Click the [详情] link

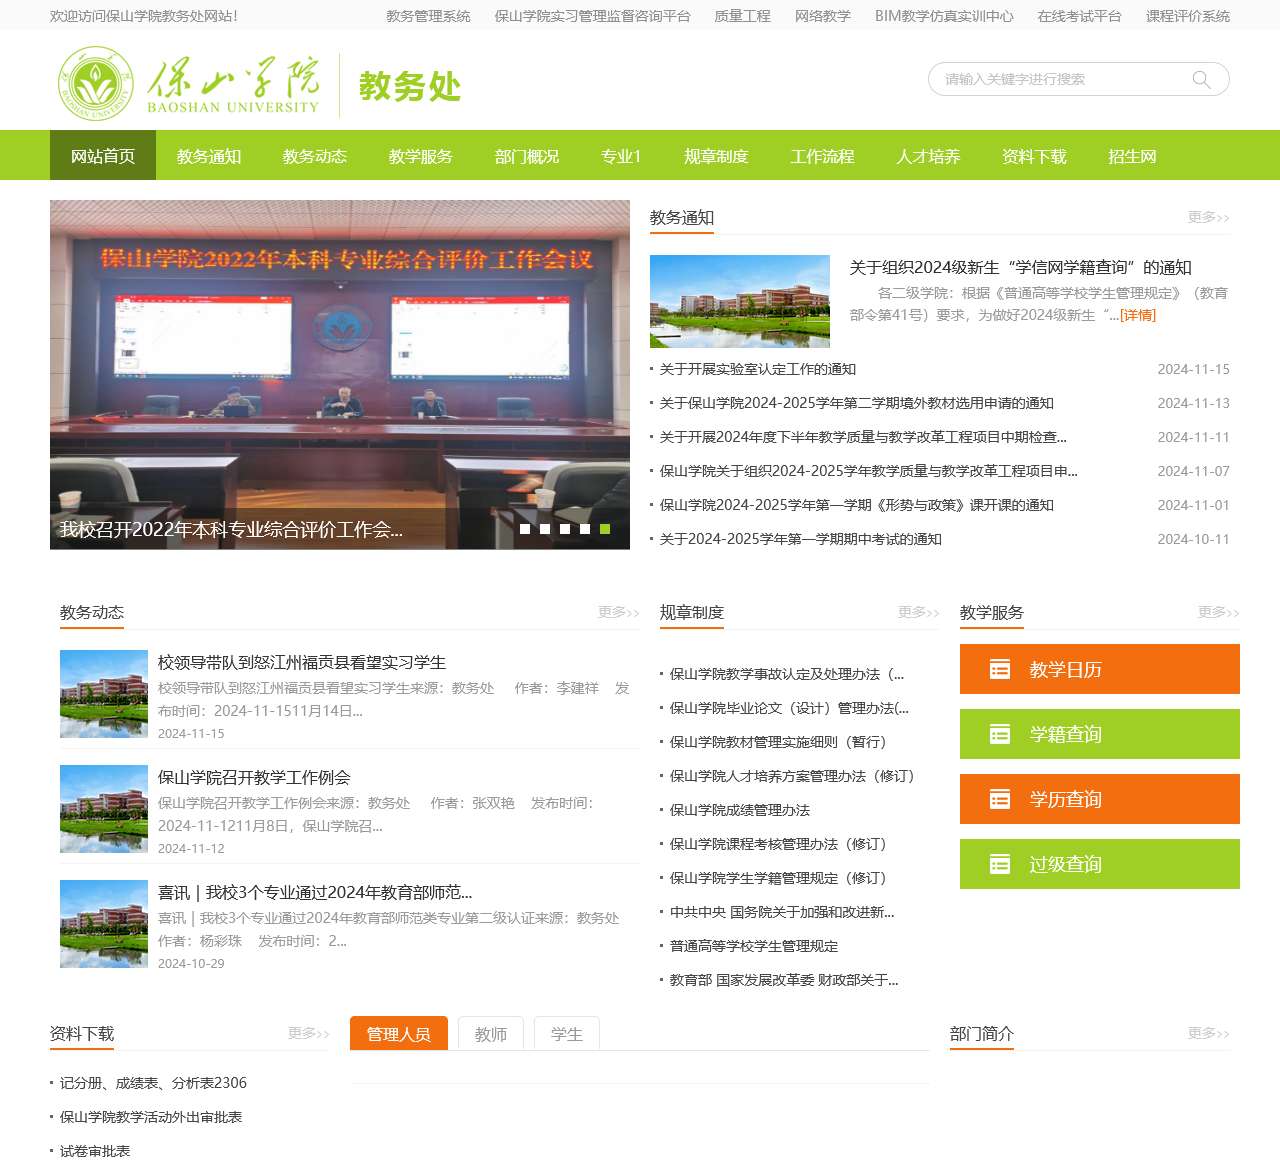(1137, 315)
